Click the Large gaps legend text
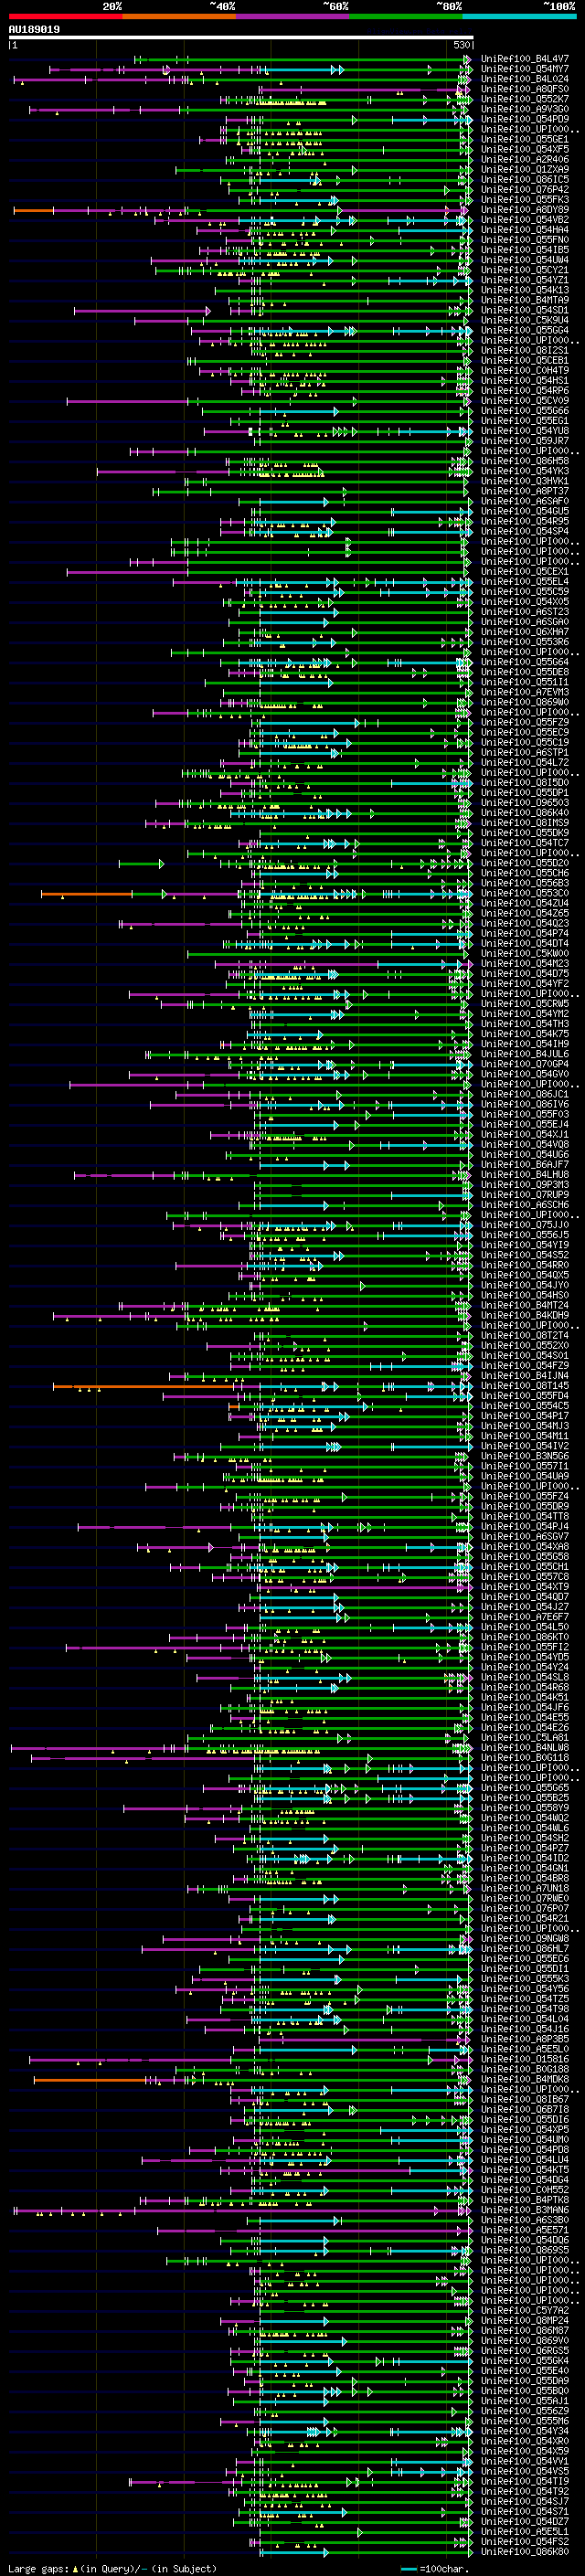The width and height of the screenshot is (585, 2576). [x=112, y=2568]
